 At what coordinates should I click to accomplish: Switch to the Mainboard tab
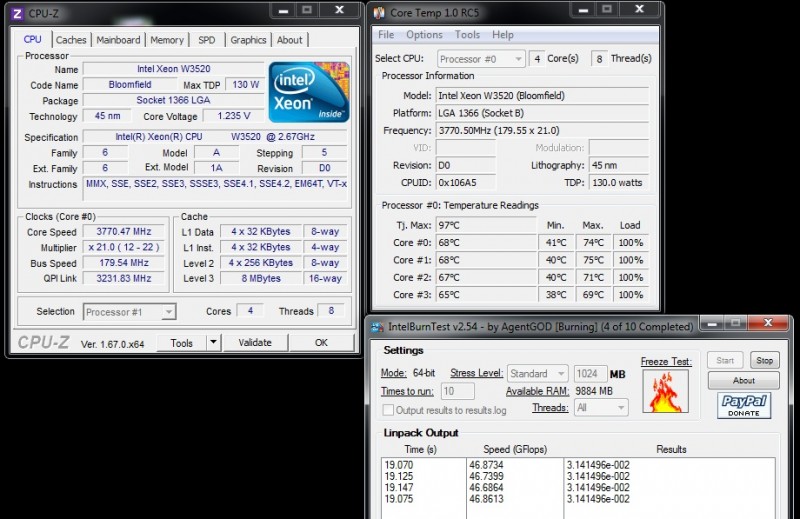click(118, 40)
